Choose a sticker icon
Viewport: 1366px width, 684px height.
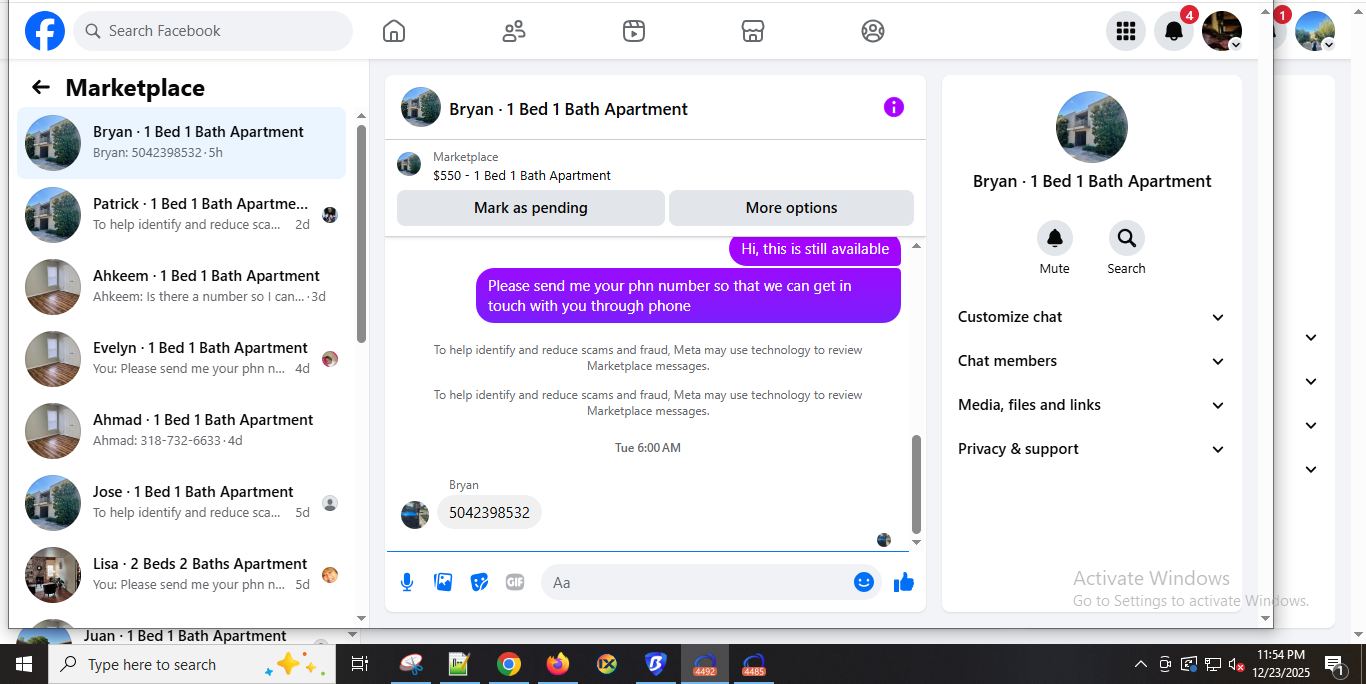(x=479, y=582)
